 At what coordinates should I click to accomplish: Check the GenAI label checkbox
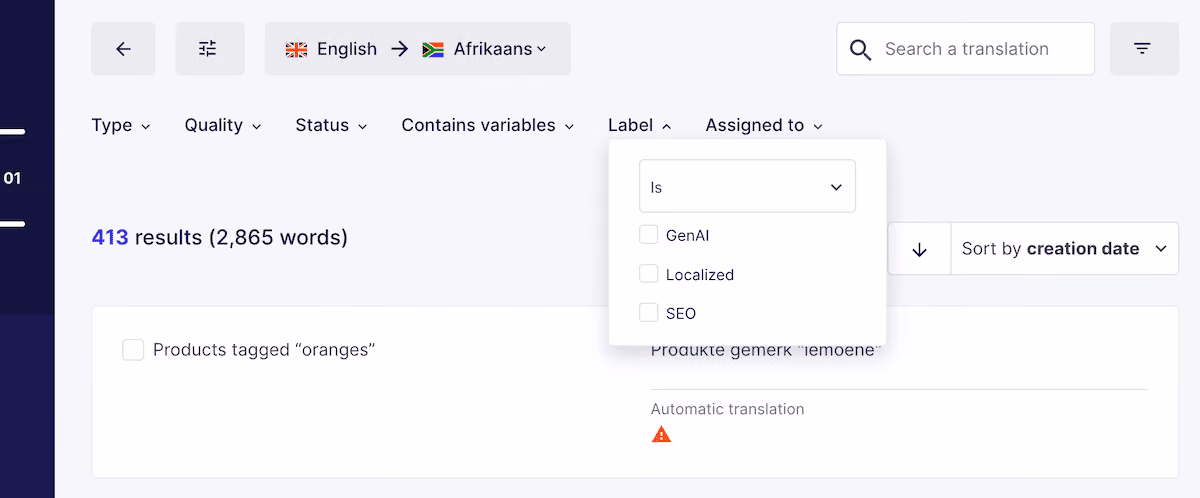point(648,235)
